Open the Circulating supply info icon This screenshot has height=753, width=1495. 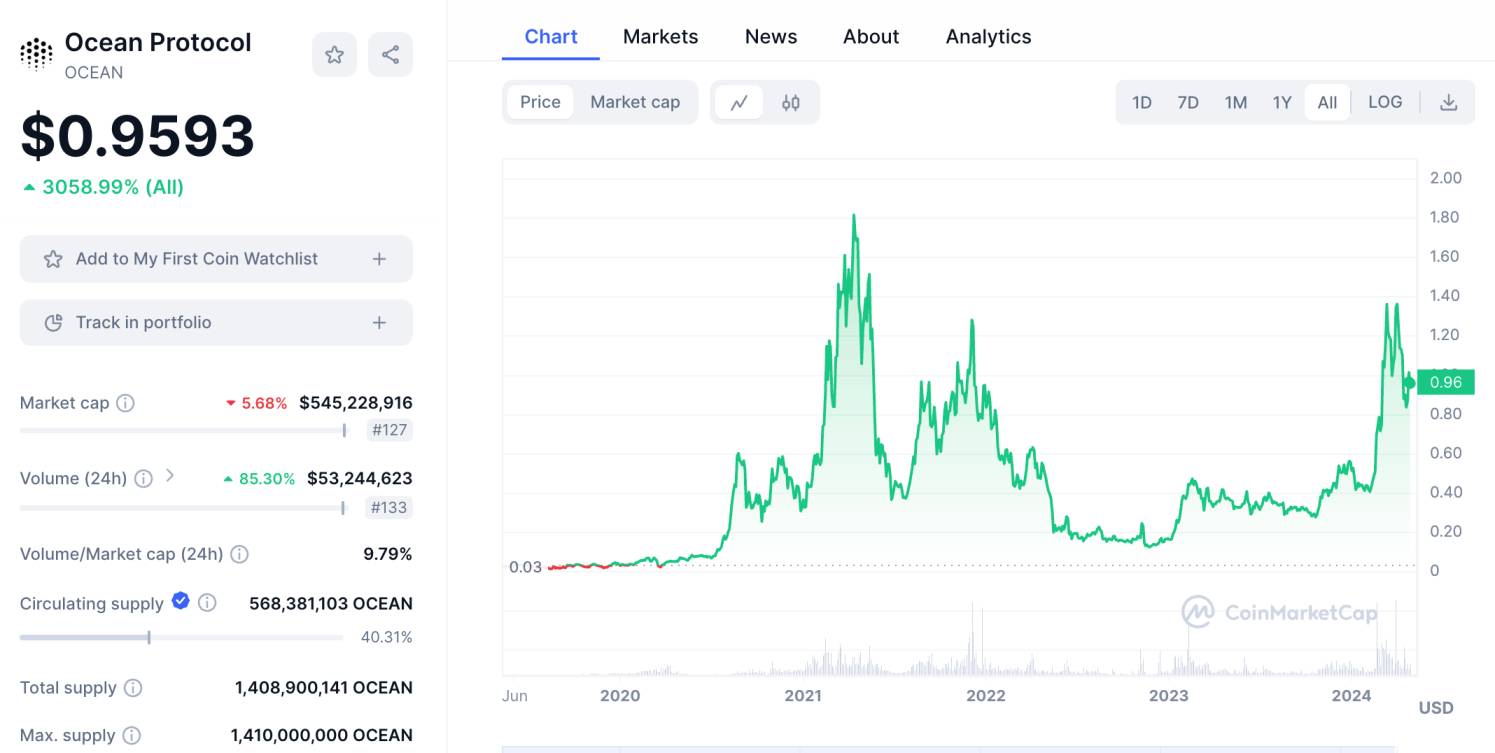(207, 603)
